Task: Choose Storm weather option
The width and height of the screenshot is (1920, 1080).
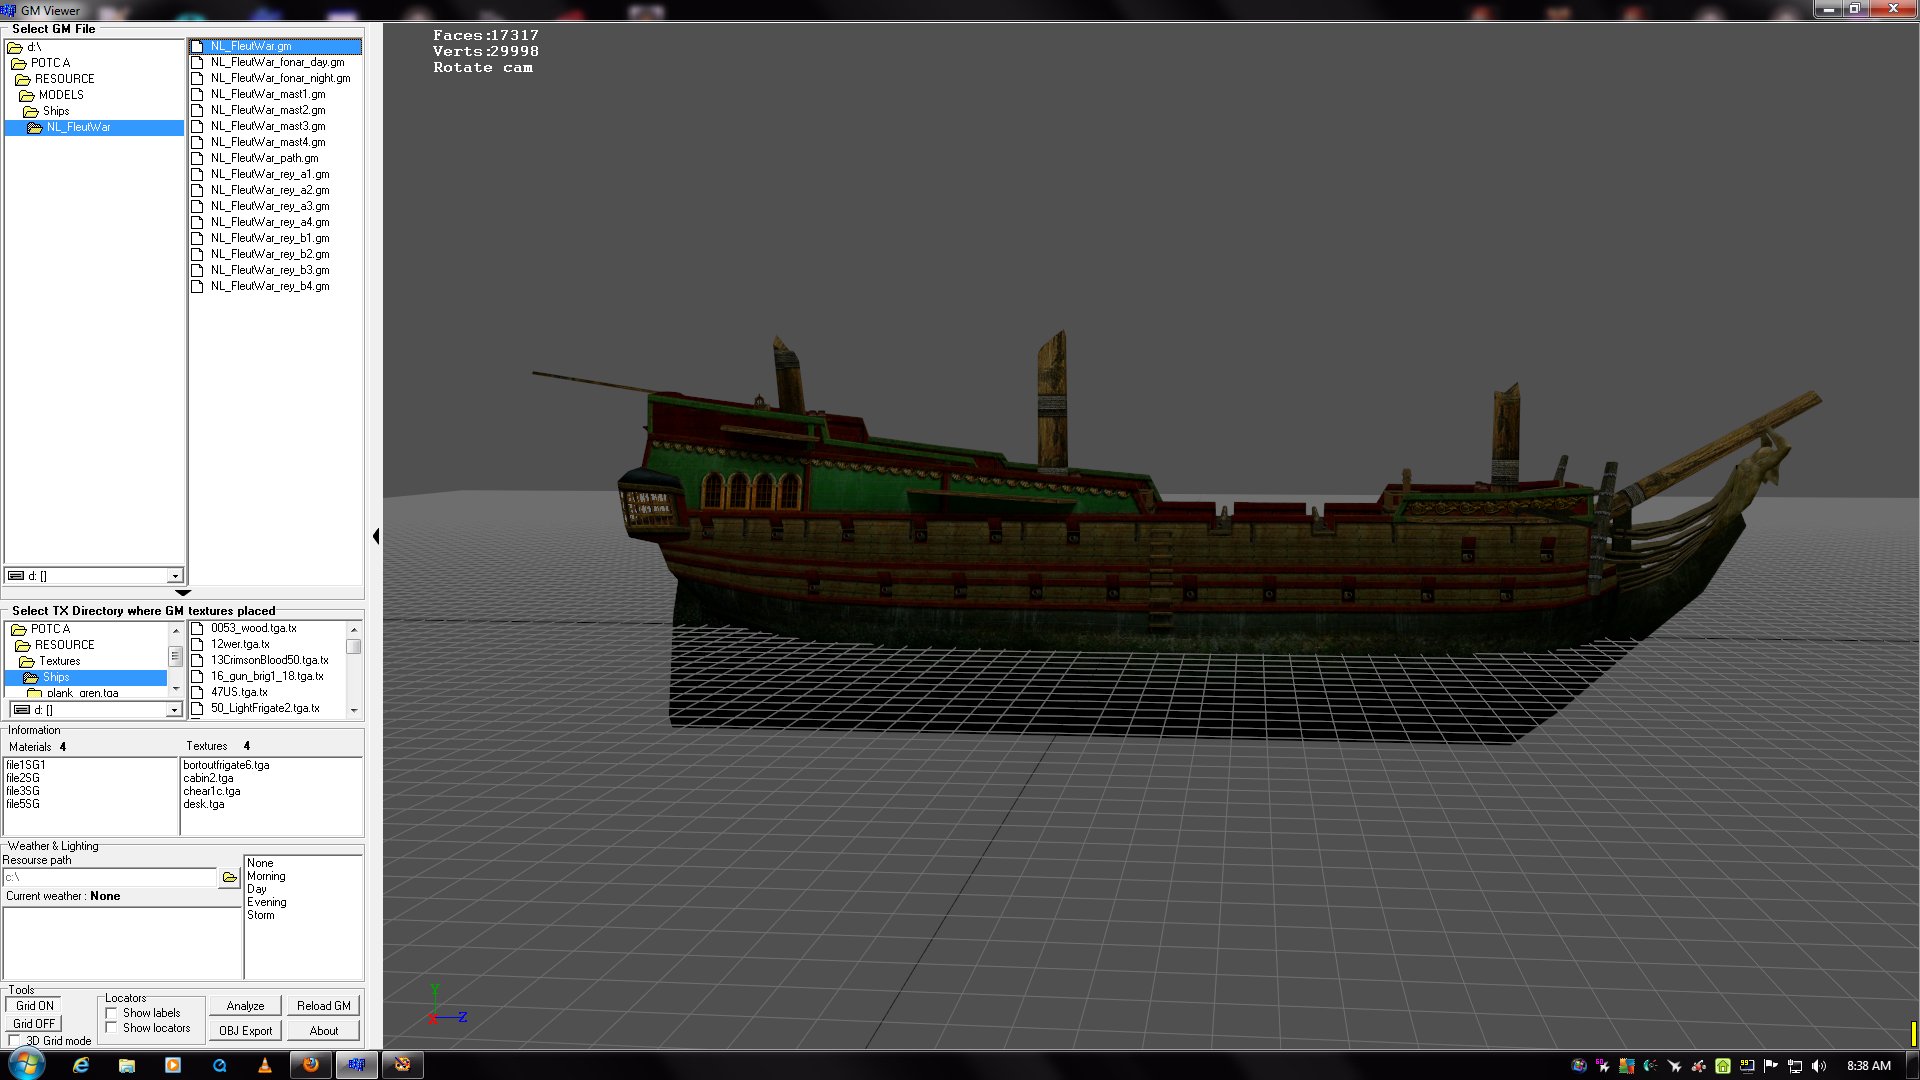Action: click(x=261, y=915)
